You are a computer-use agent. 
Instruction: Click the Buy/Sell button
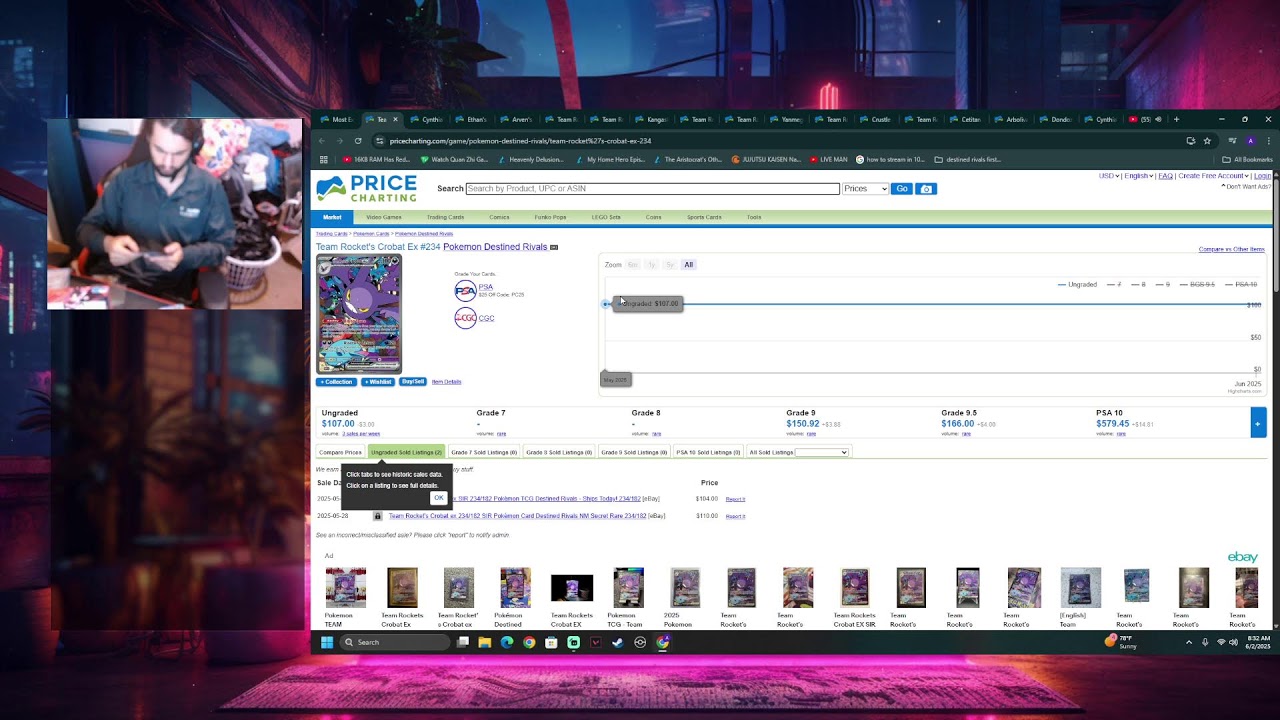click(413, 382)
